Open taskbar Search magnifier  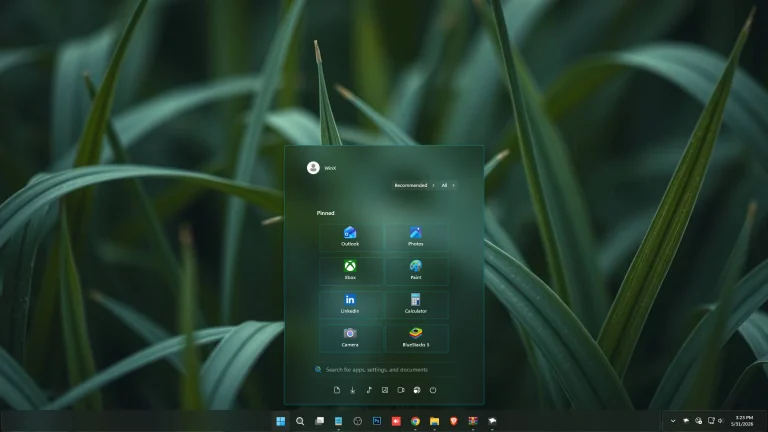pos(300,421)
